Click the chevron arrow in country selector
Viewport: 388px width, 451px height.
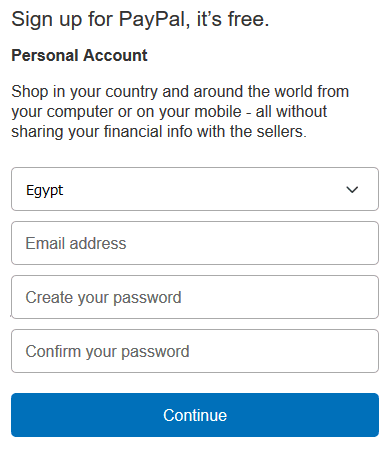point(352,190)
